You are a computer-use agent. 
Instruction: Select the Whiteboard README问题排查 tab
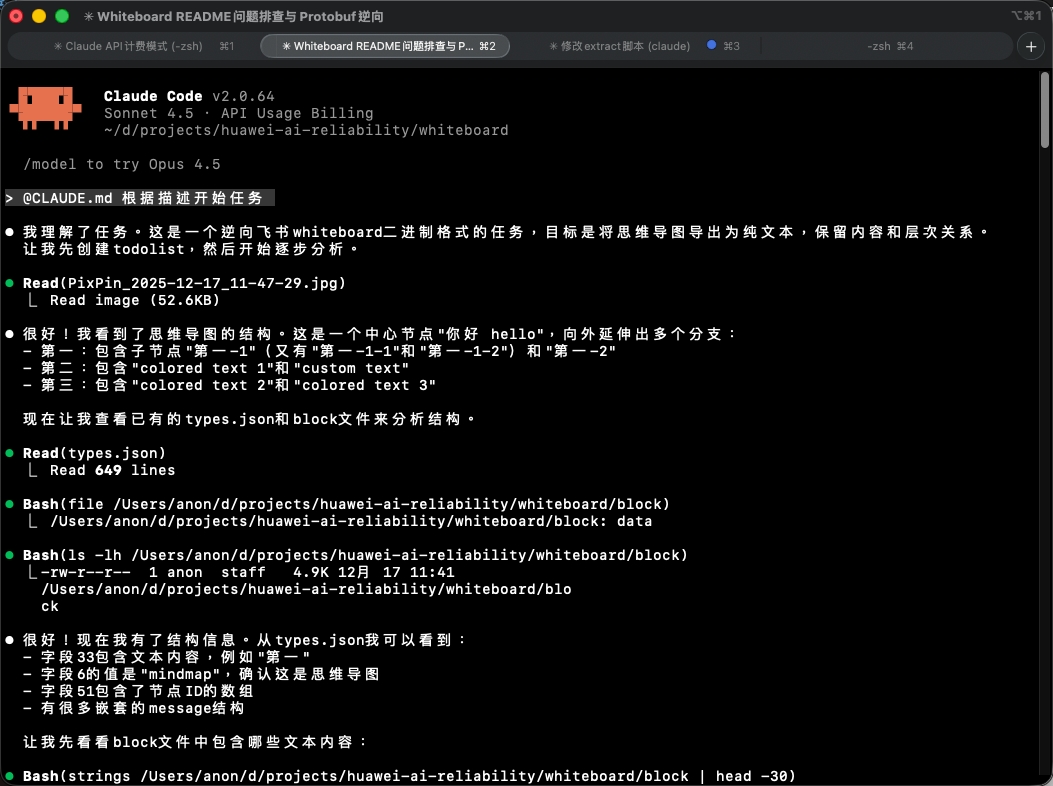click(x=385, y=46)
